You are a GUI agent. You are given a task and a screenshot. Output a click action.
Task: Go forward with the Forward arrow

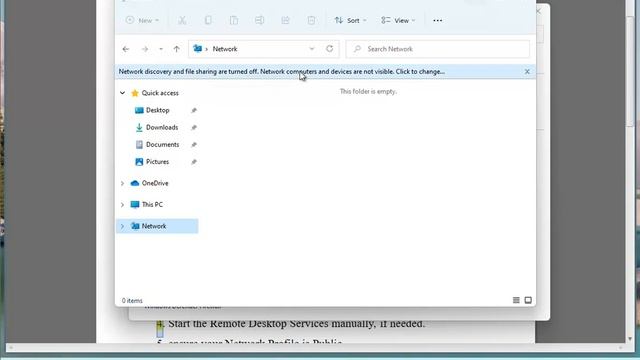(x=144, y=49)
